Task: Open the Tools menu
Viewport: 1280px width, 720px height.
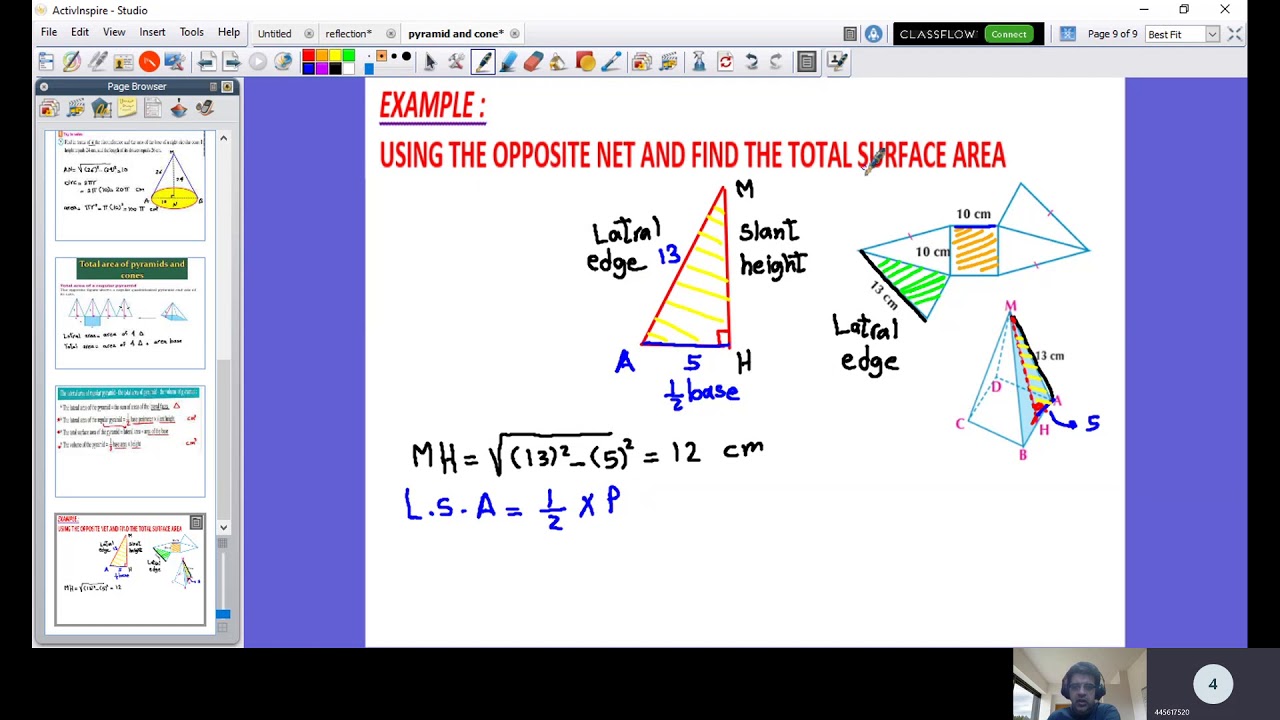Action: [191, 33]
